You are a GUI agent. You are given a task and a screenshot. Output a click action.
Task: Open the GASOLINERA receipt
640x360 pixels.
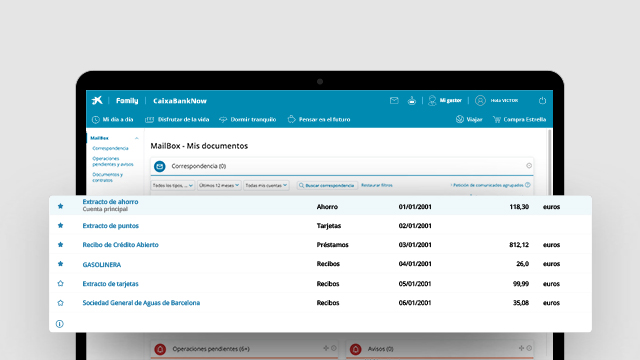[102, 264]
